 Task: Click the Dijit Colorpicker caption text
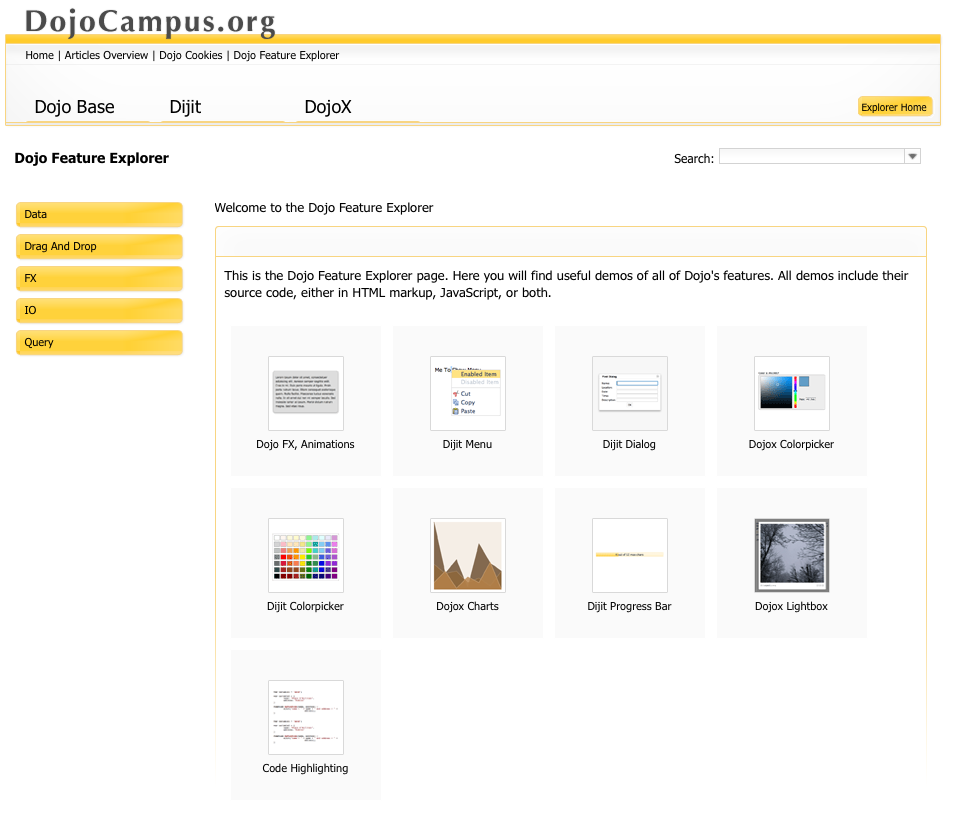pos(305,606)
